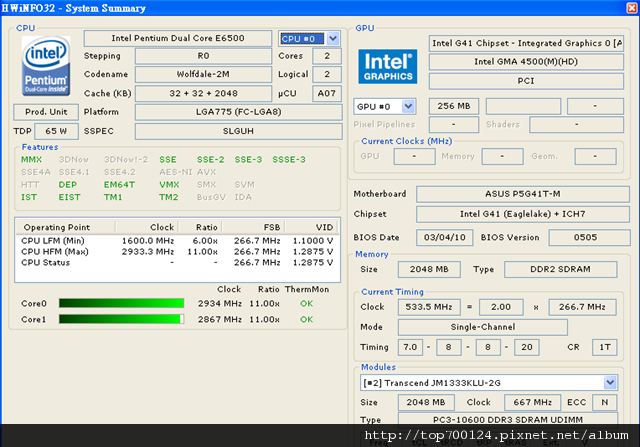Click the Stepping R0 field
640x447 pixels.
coord(203,56)
